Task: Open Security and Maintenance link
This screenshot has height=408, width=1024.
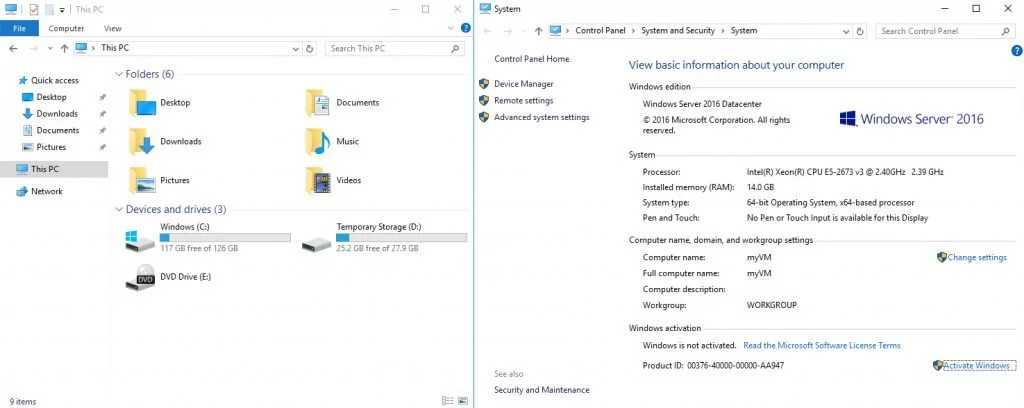Action: (x=542, y=390)
